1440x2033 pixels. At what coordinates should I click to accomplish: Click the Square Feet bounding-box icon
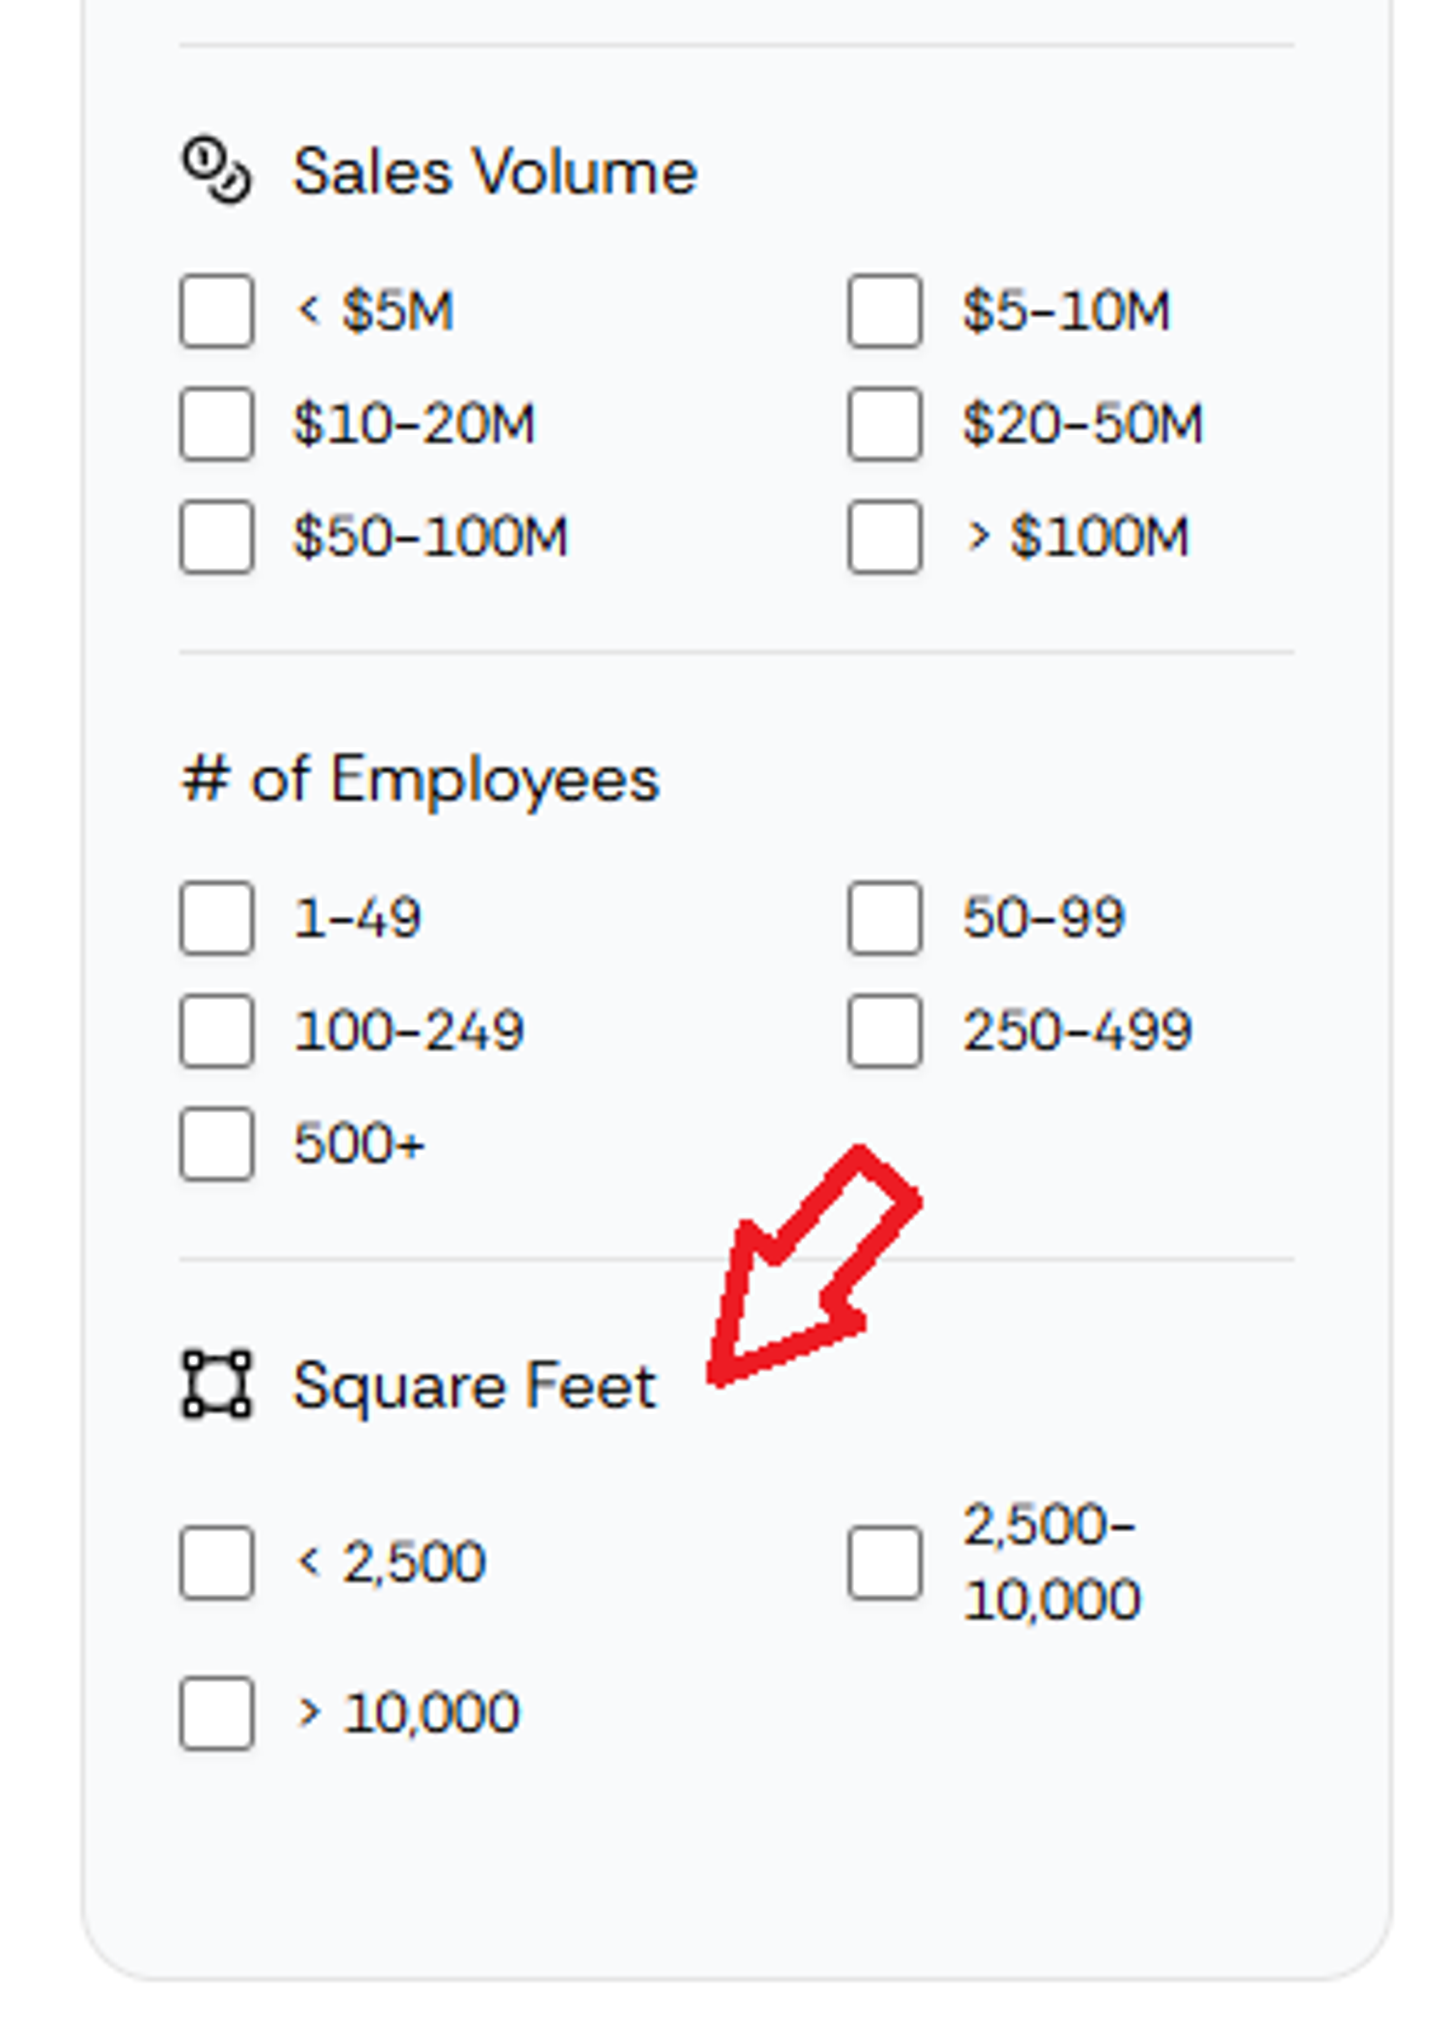point(216,1384)
